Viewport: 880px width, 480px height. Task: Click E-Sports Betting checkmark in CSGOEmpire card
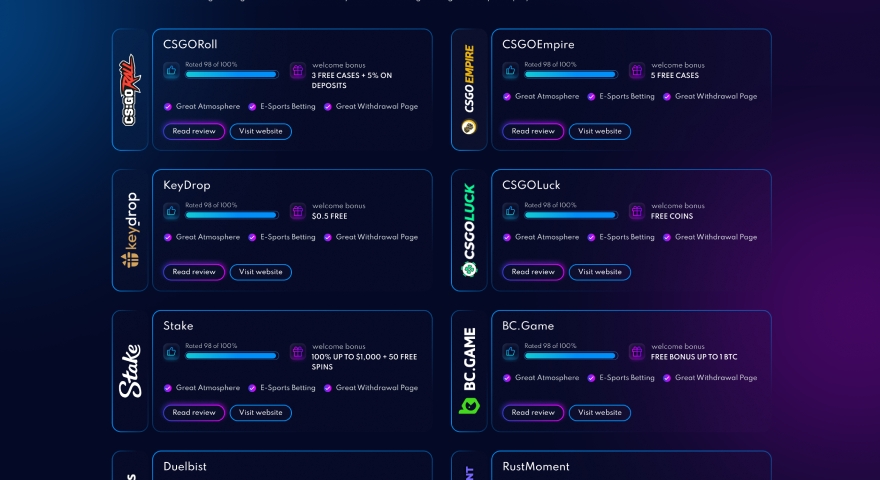[x=591, y=97]
